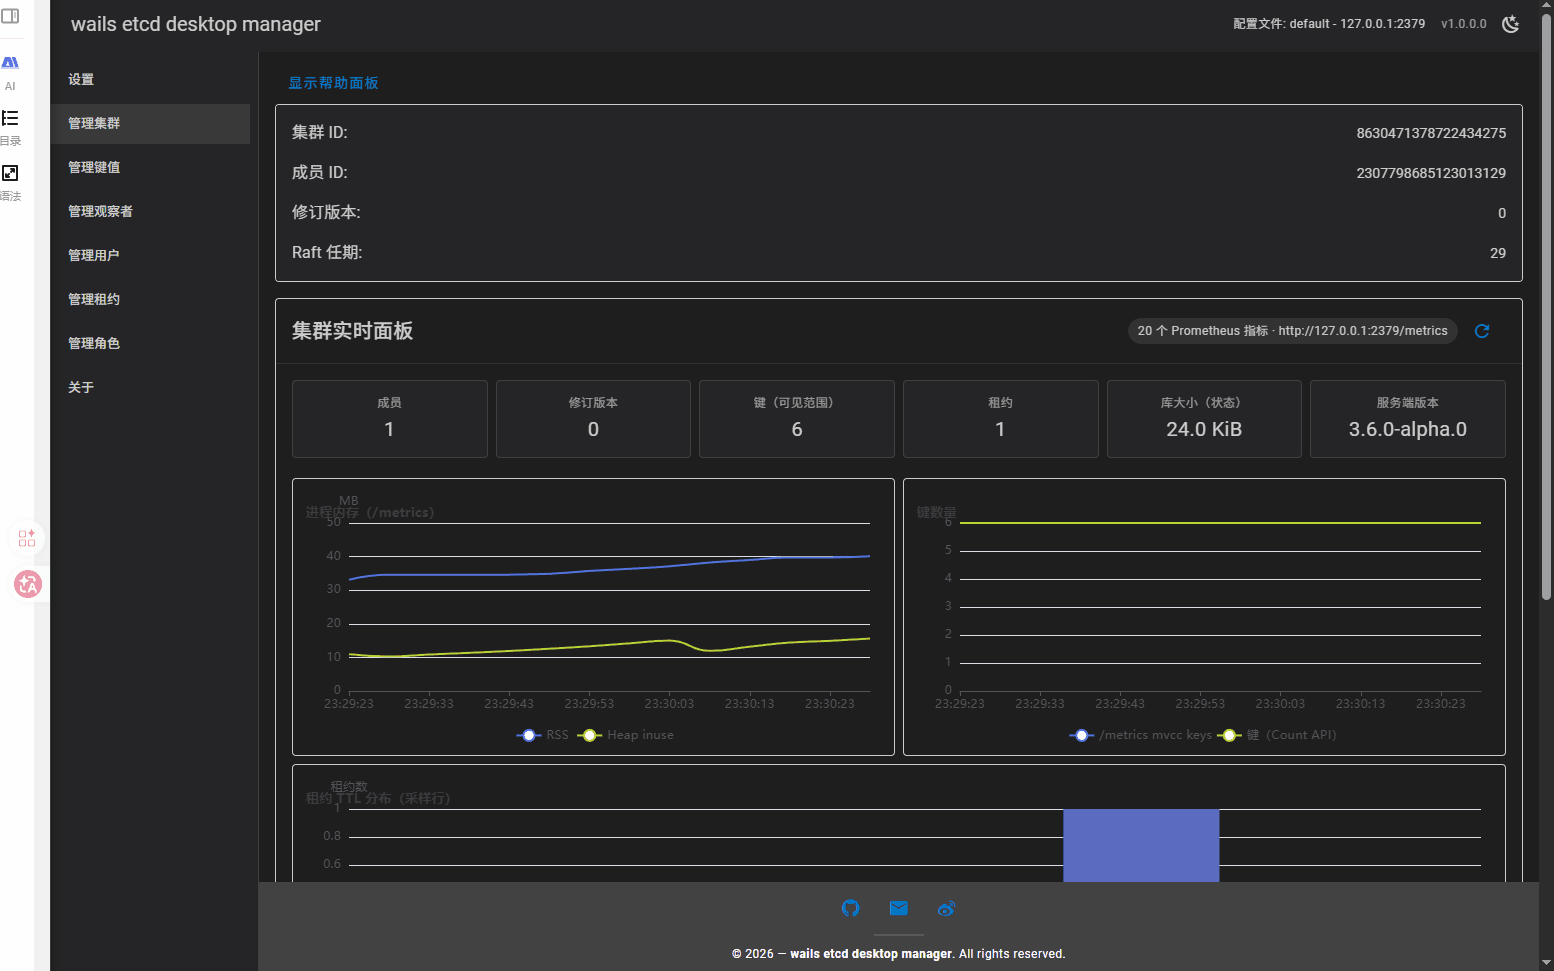This screenshot has width=1554, height=971.
Task: Click the email envelope icon in footer
Action: pyautogui.click(x=898, y=908)
